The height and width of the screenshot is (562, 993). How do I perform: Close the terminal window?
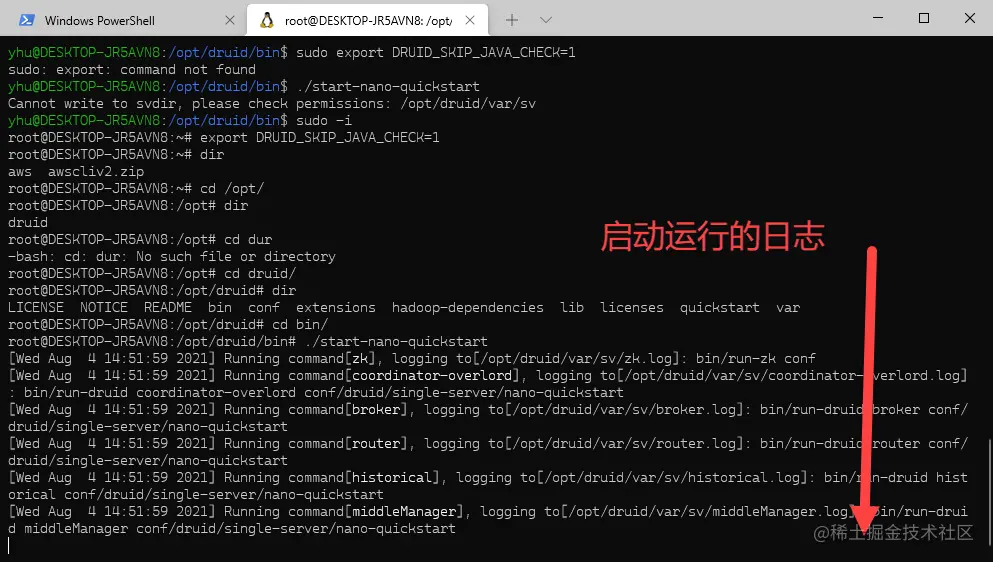tap(970, 18)
